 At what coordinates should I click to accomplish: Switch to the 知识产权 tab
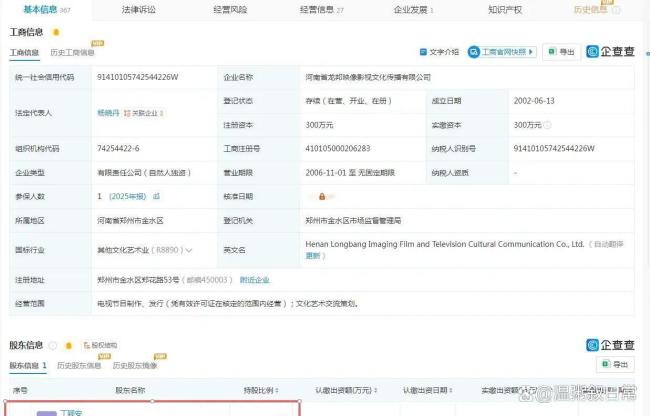pyautogui.click(x=505, y=10)
